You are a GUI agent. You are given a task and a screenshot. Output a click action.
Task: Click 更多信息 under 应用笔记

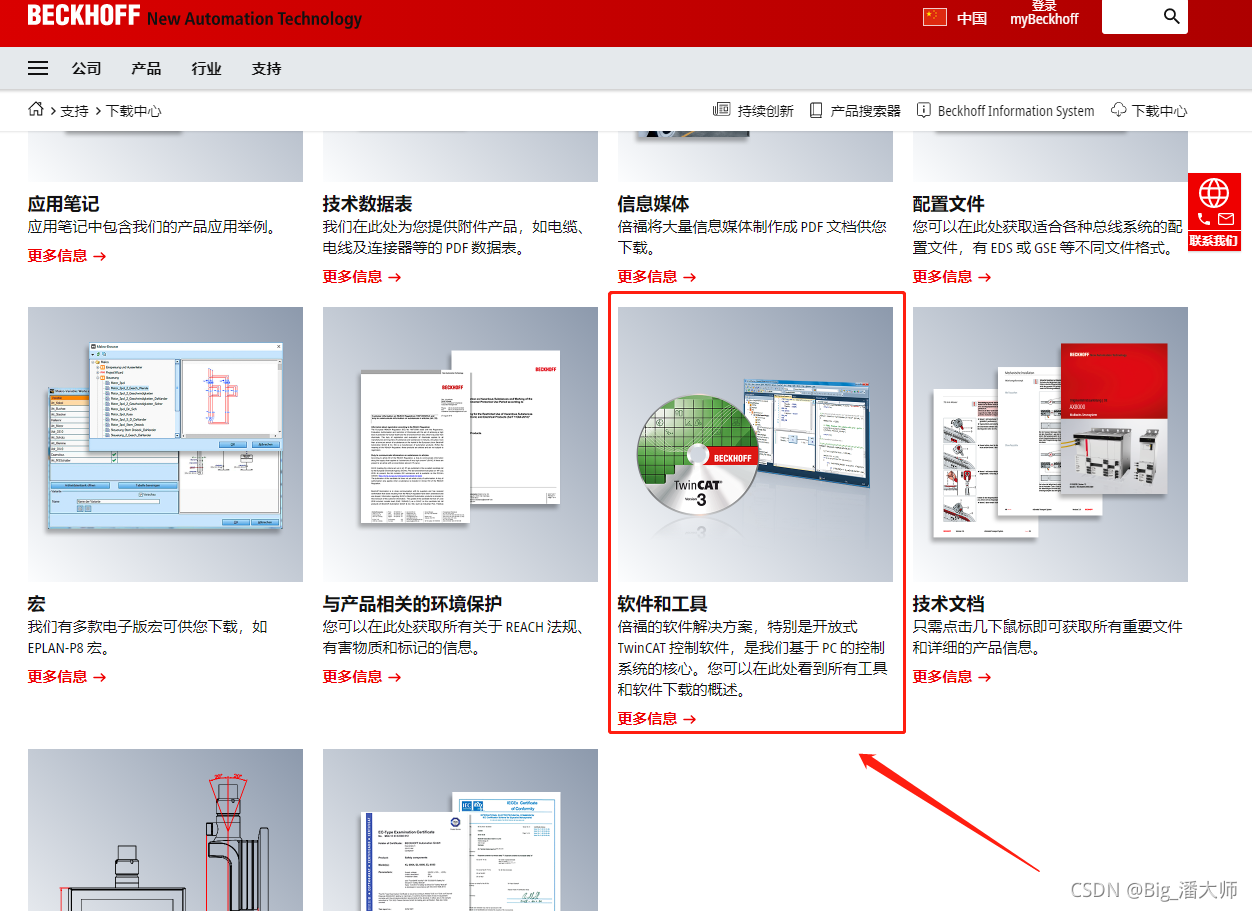[67, 256]
